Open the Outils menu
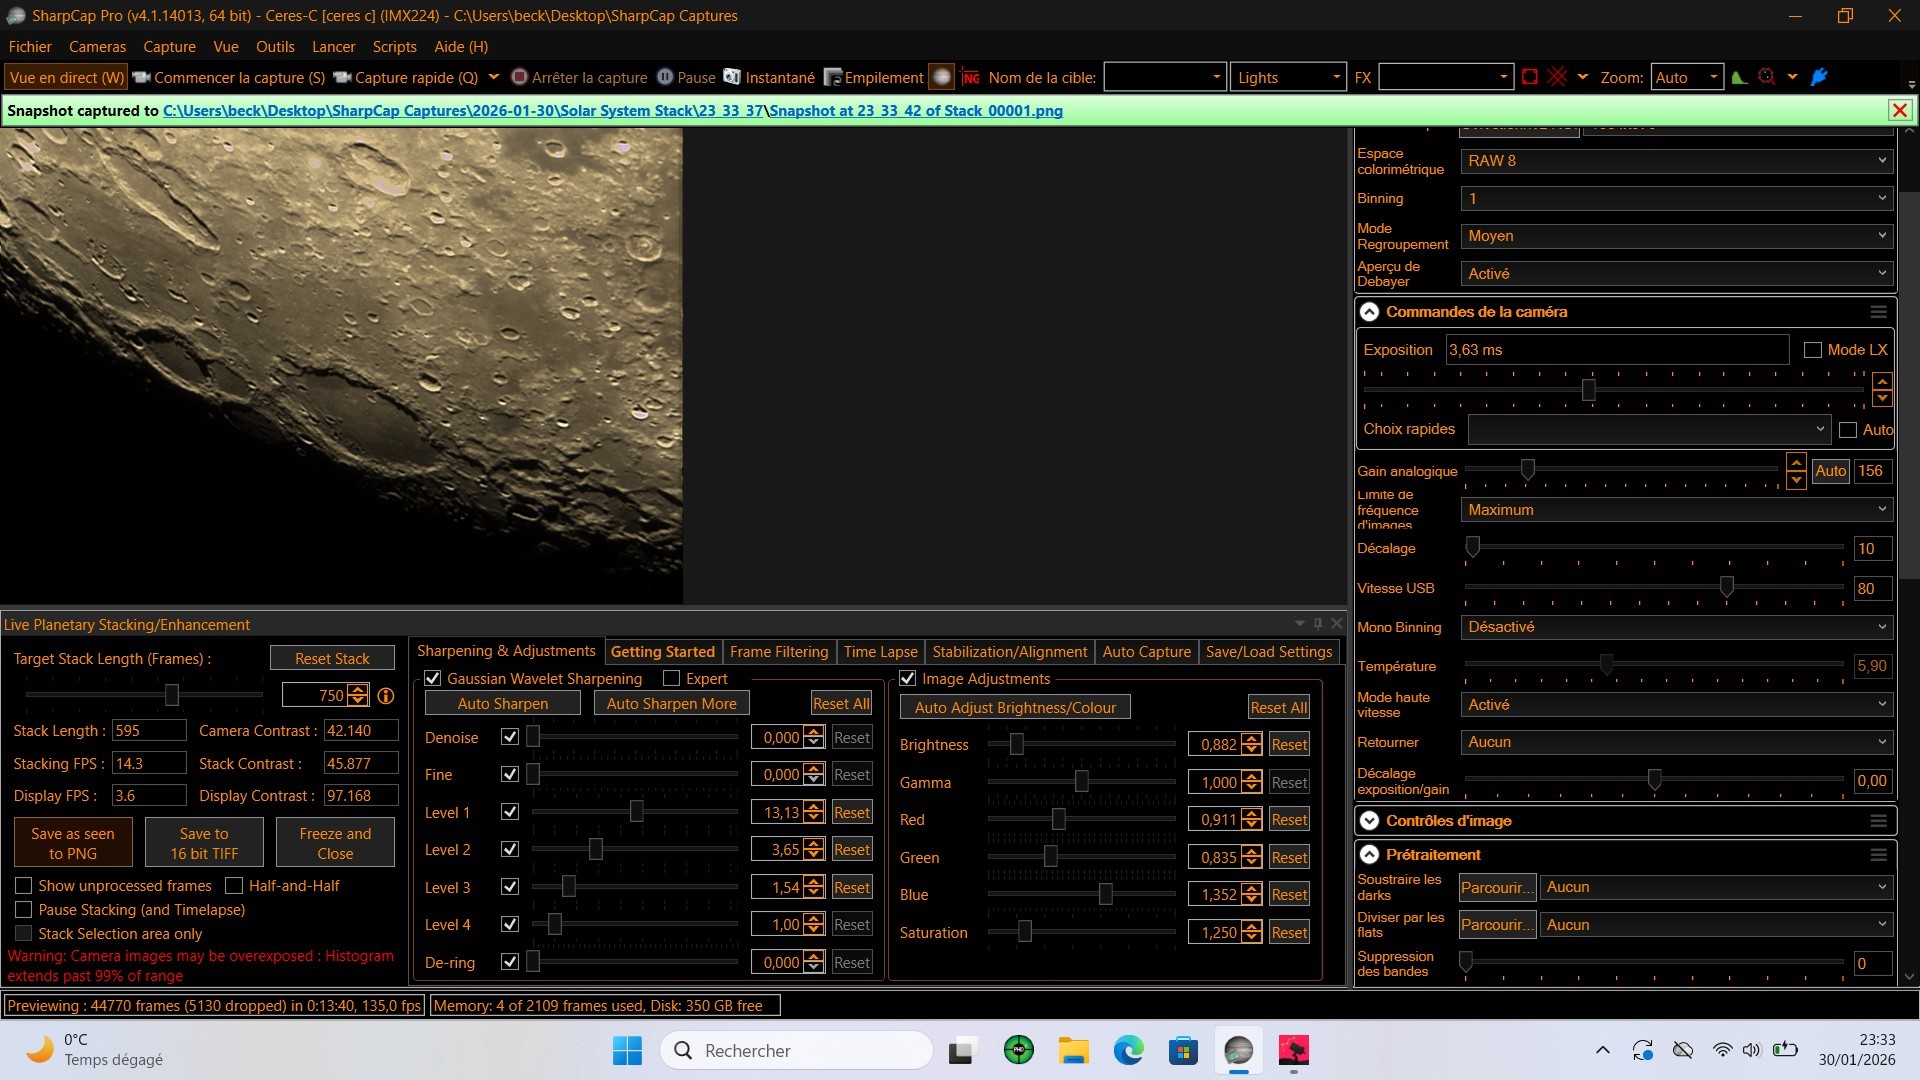 [x=275, y=46]
